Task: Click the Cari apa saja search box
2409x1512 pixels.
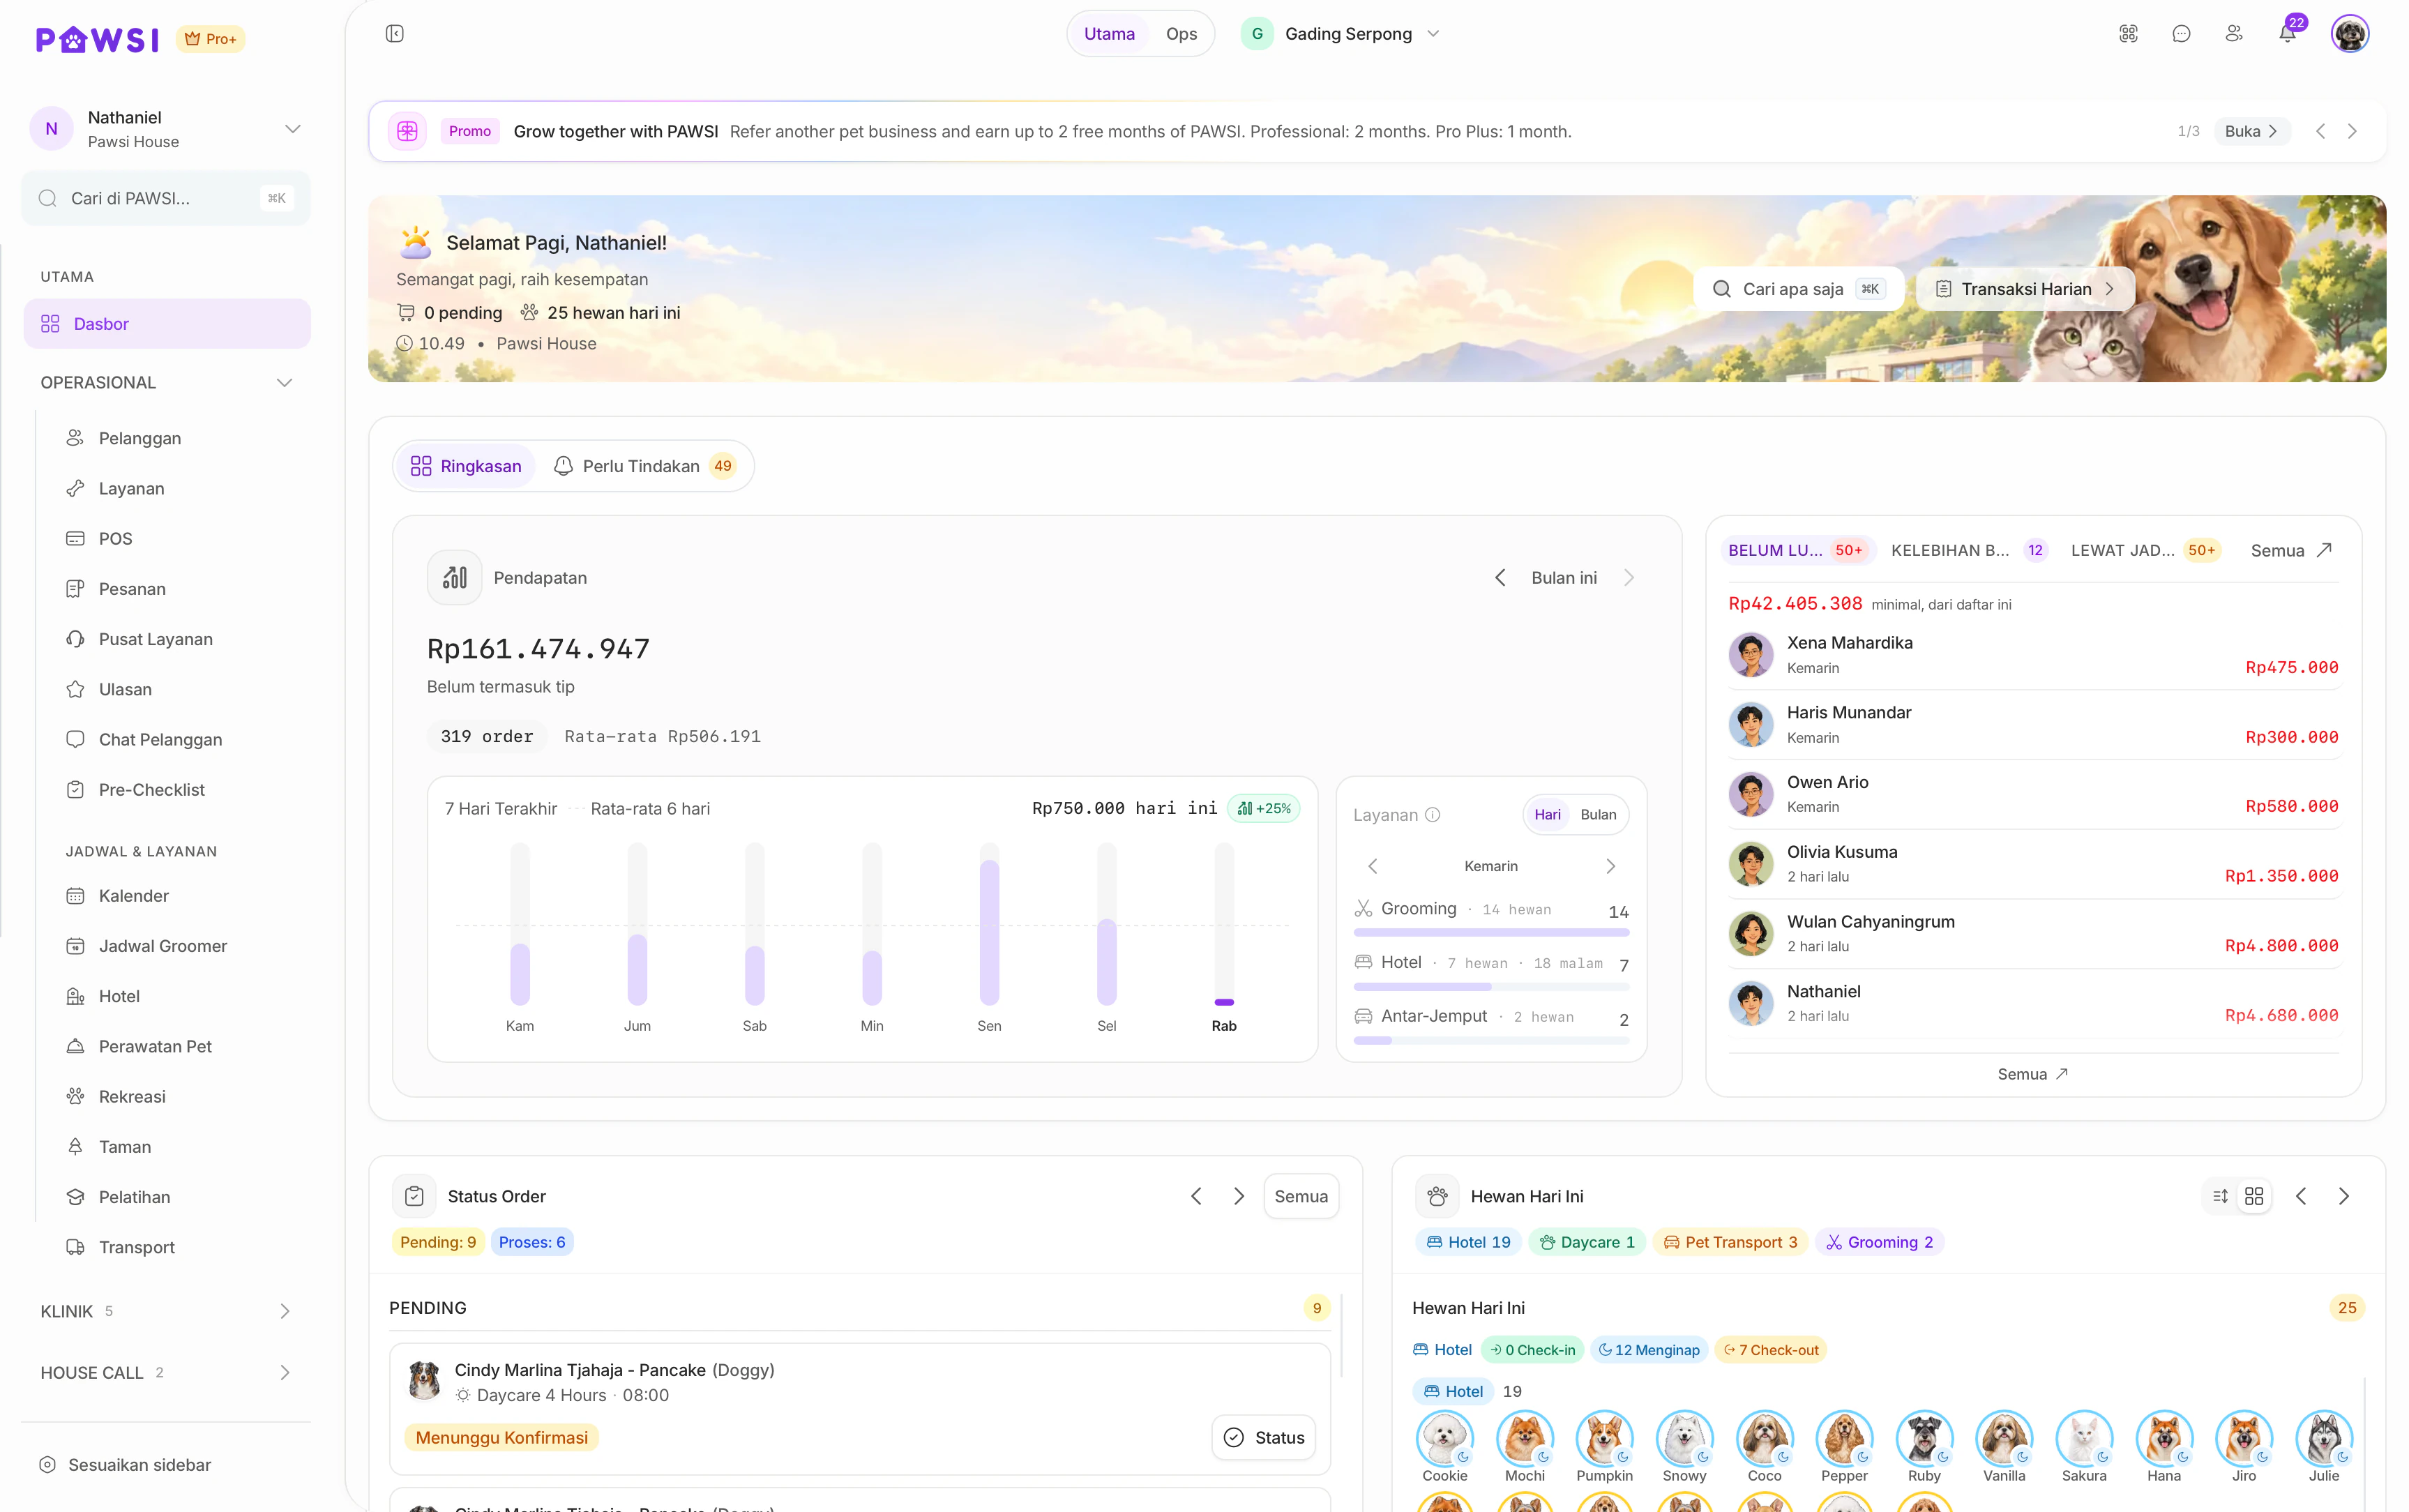Action: point(1798,289)
